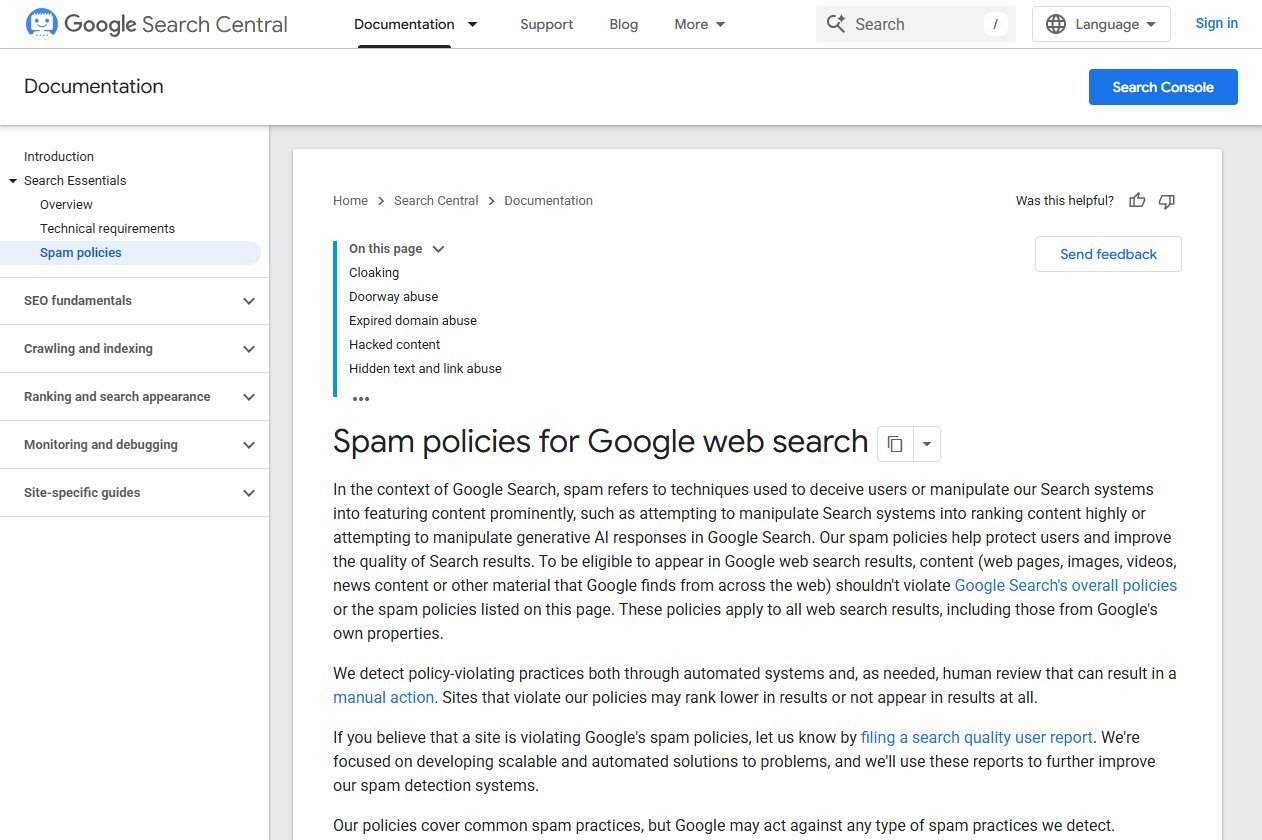The height and width of the screenshot is (840, 1262).
Task: Click the search sparkle magnifier icon
Action: point(836,24)
